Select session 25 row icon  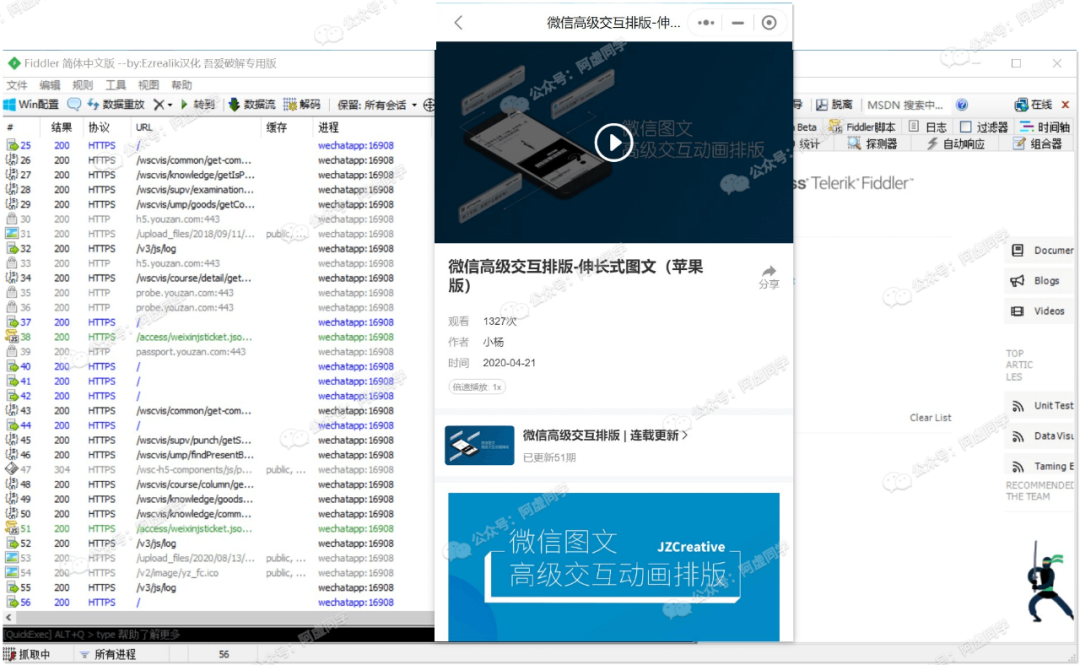12,145
